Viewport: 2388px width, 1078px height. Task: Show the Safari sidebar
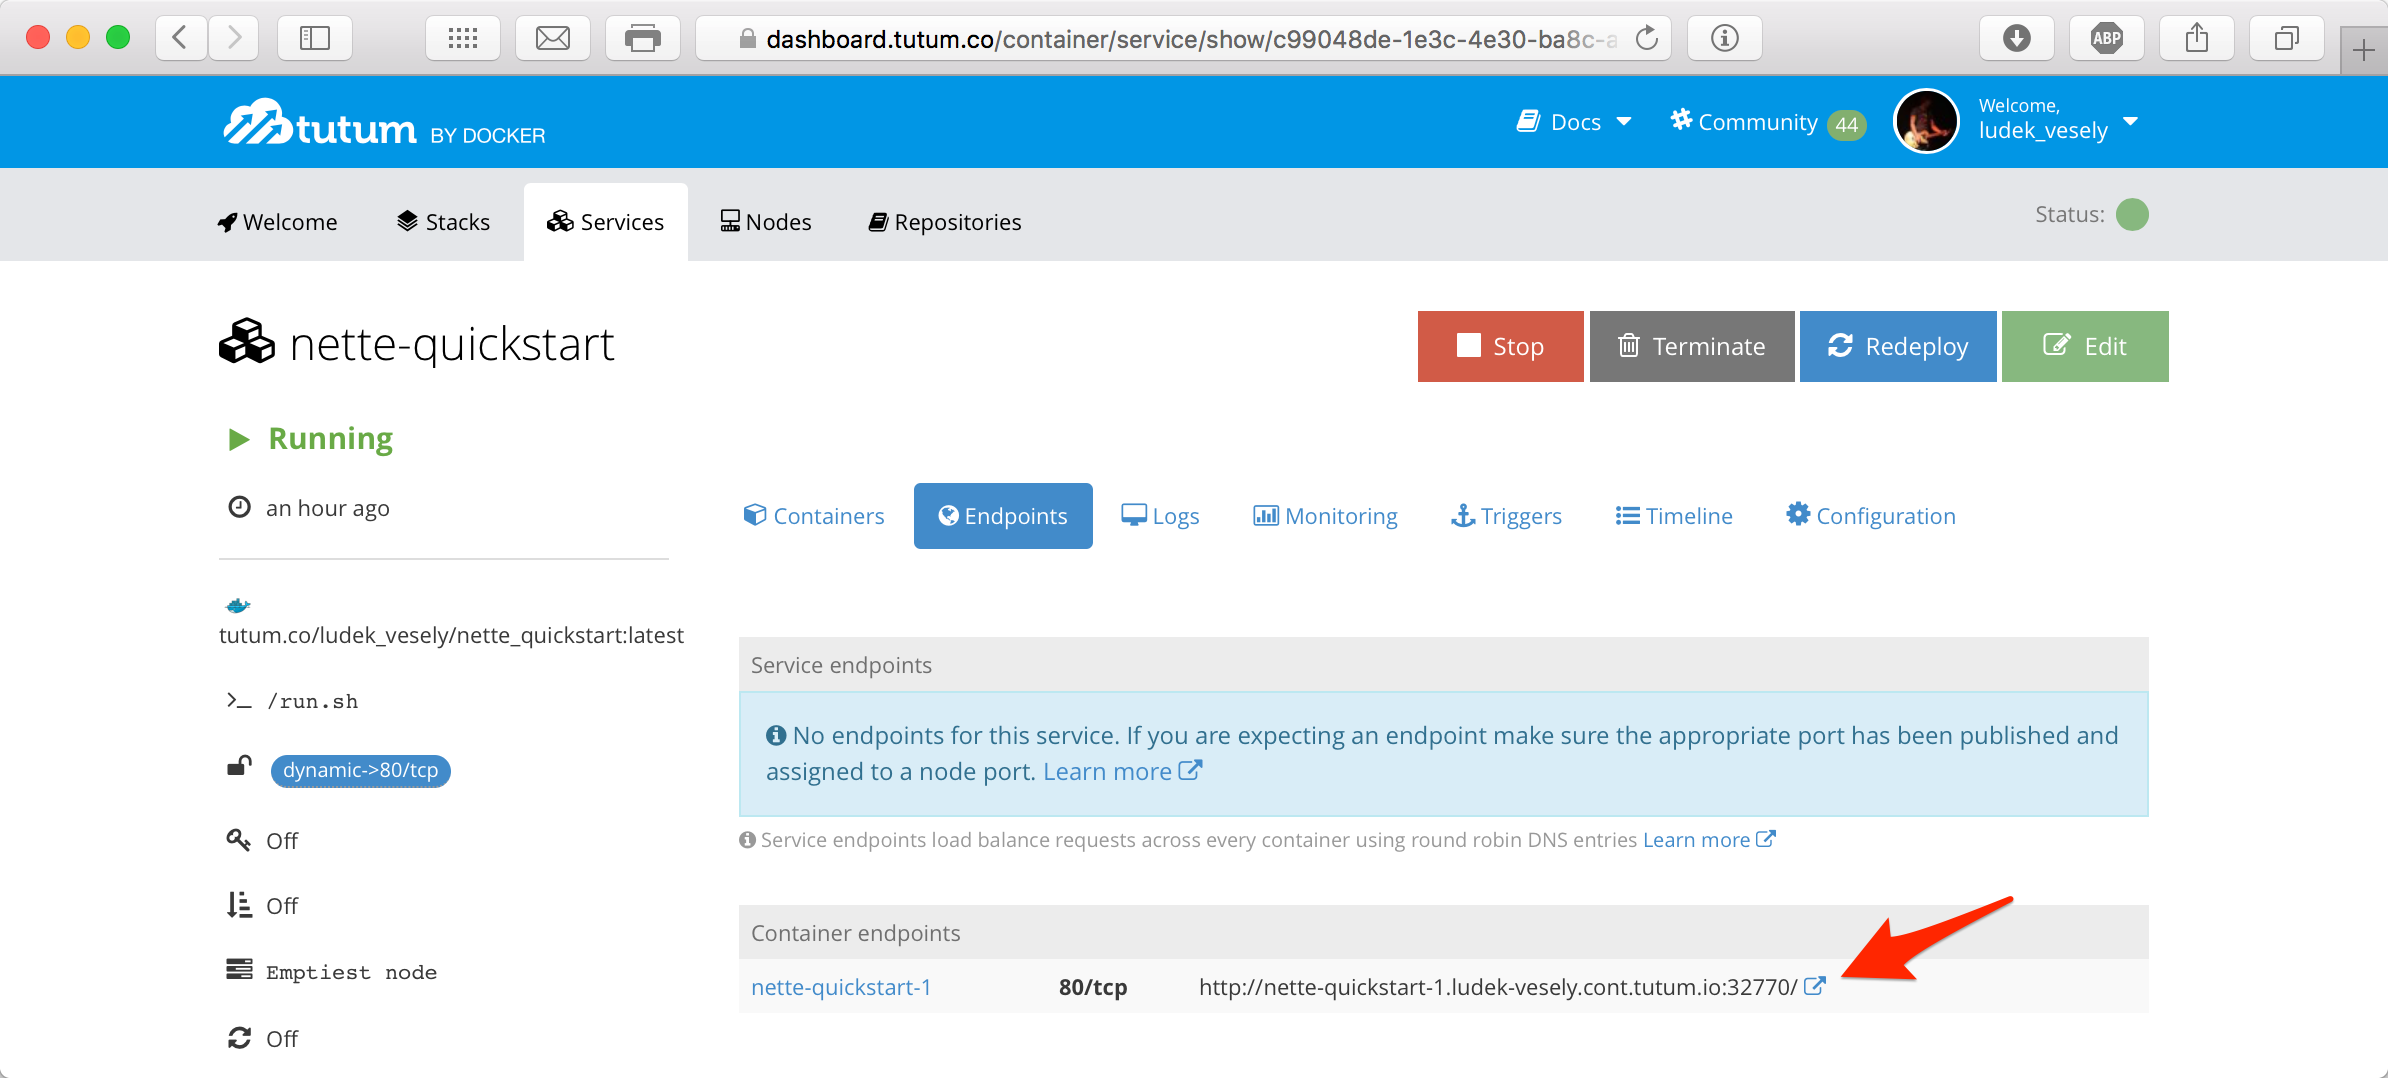tap(315, 38)
